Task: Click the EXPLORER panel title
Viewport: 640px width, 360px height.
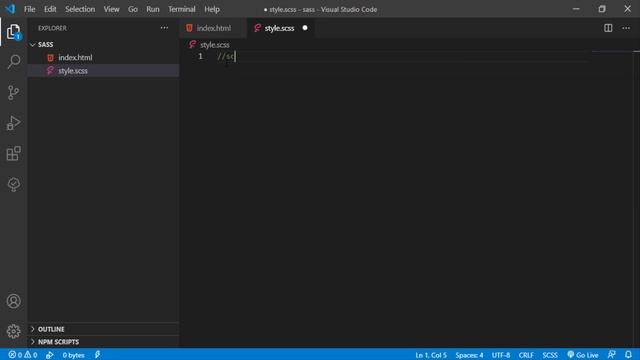Action: [52, 28]
